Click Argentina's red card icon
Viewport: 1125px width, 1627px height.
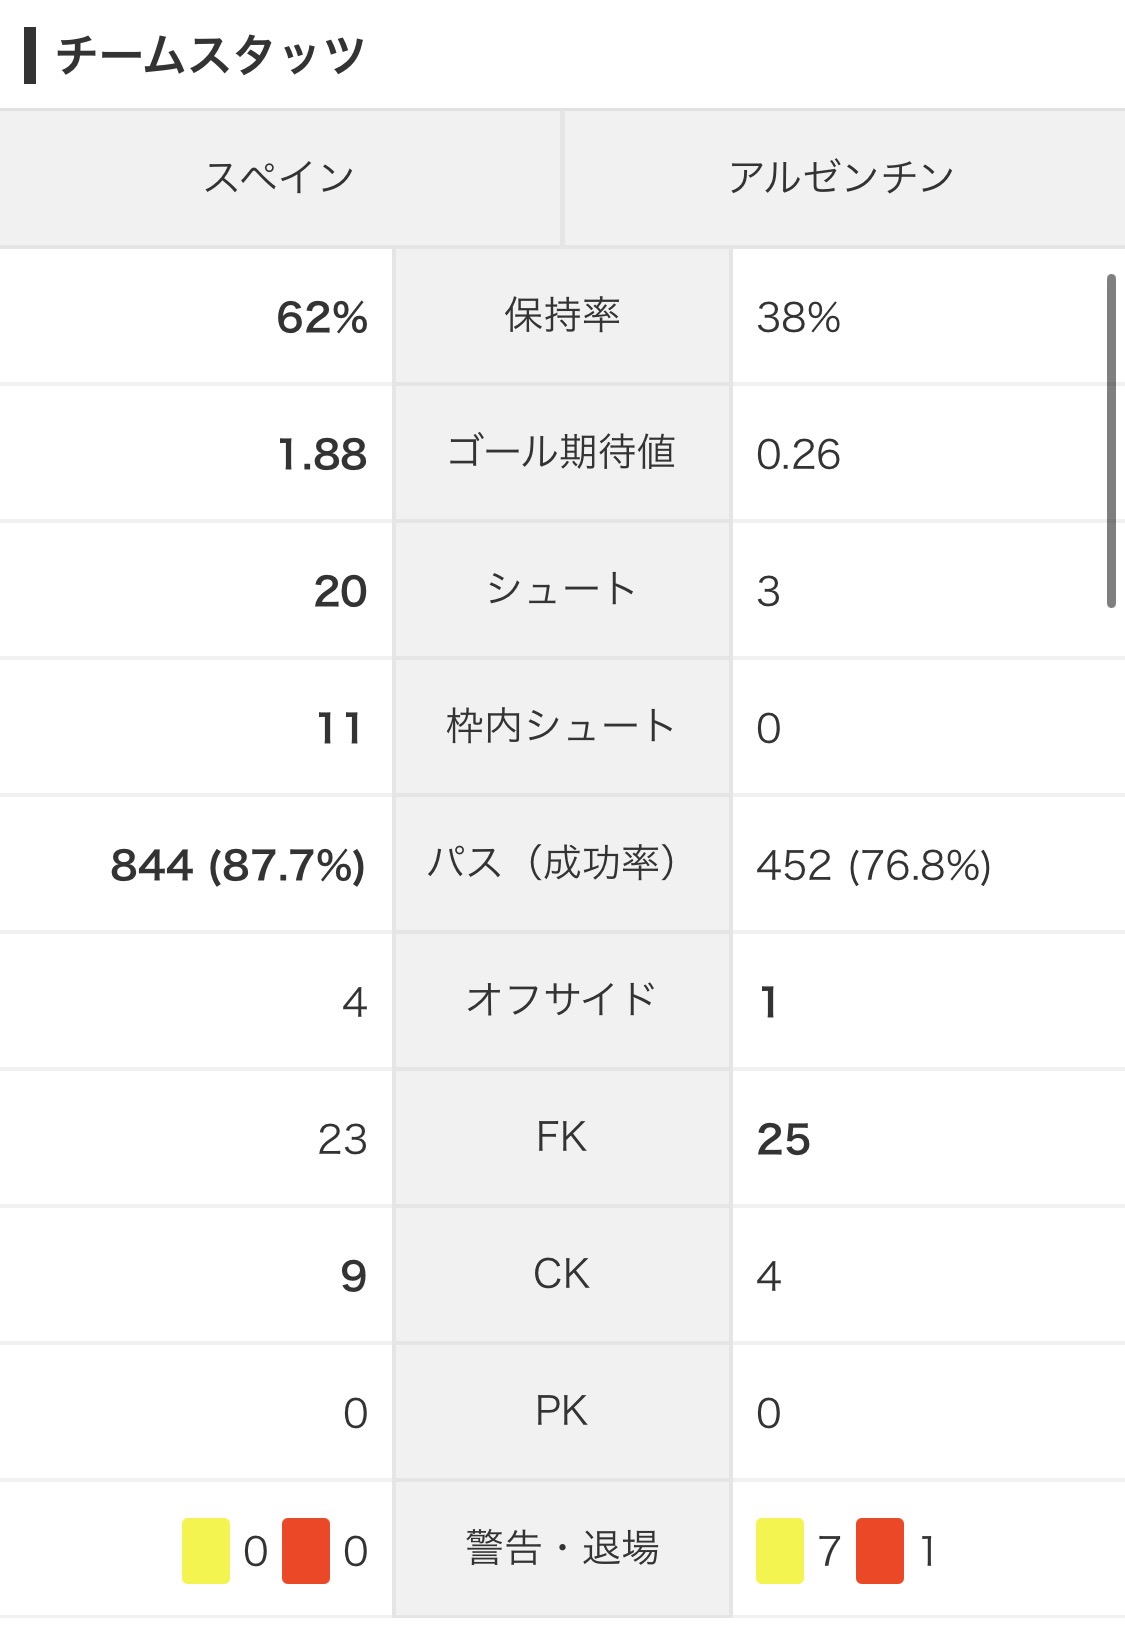880,1550
